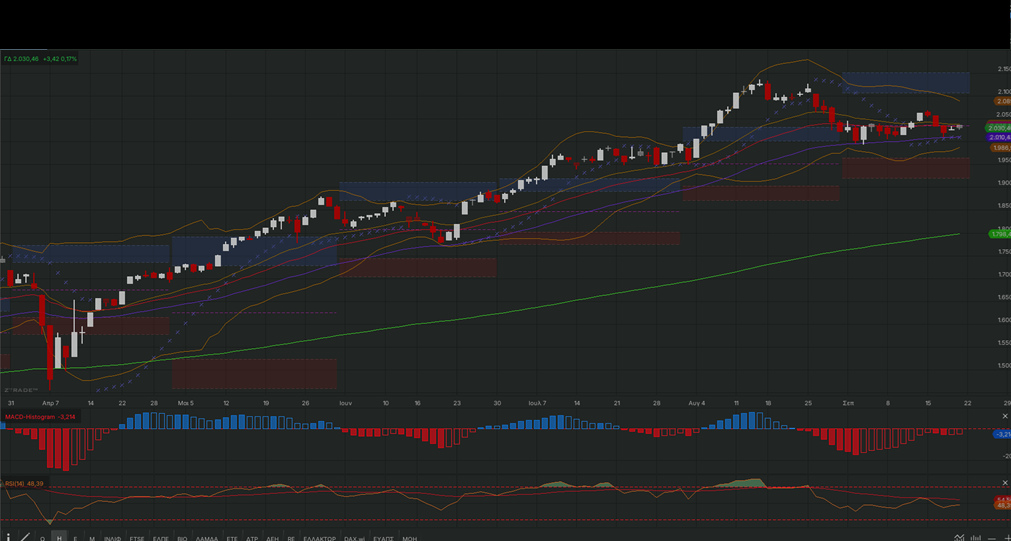Change chart type with bars icon
Image resolution: width=1011 pixels, height=541 pixels.
976,538
